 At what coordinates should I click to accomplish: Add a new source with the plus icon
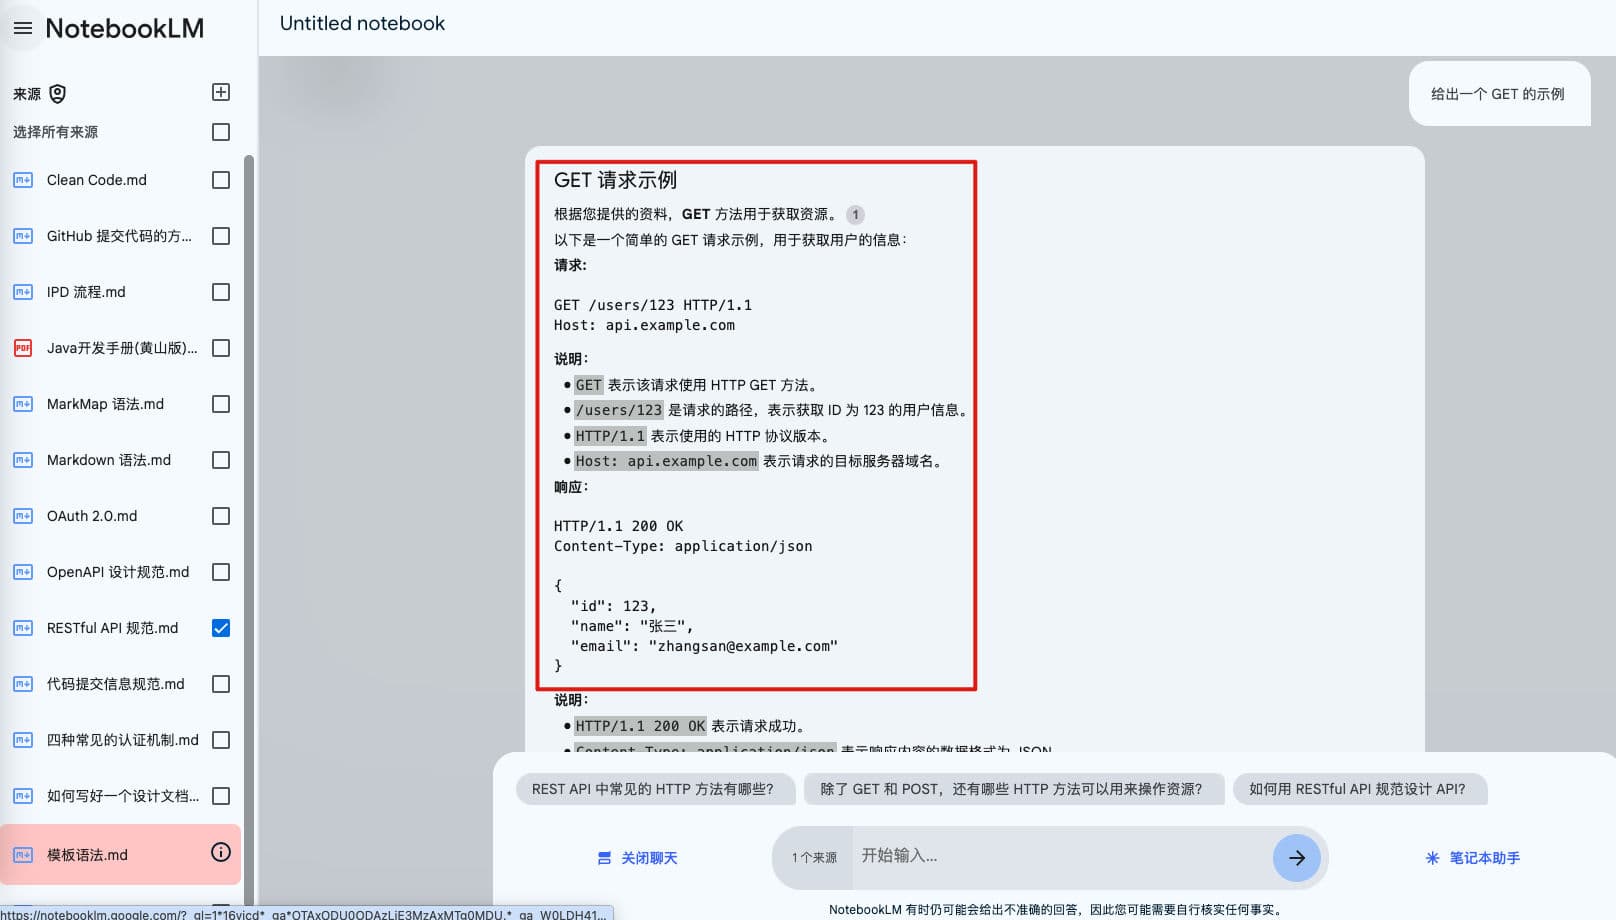point(221,92)
